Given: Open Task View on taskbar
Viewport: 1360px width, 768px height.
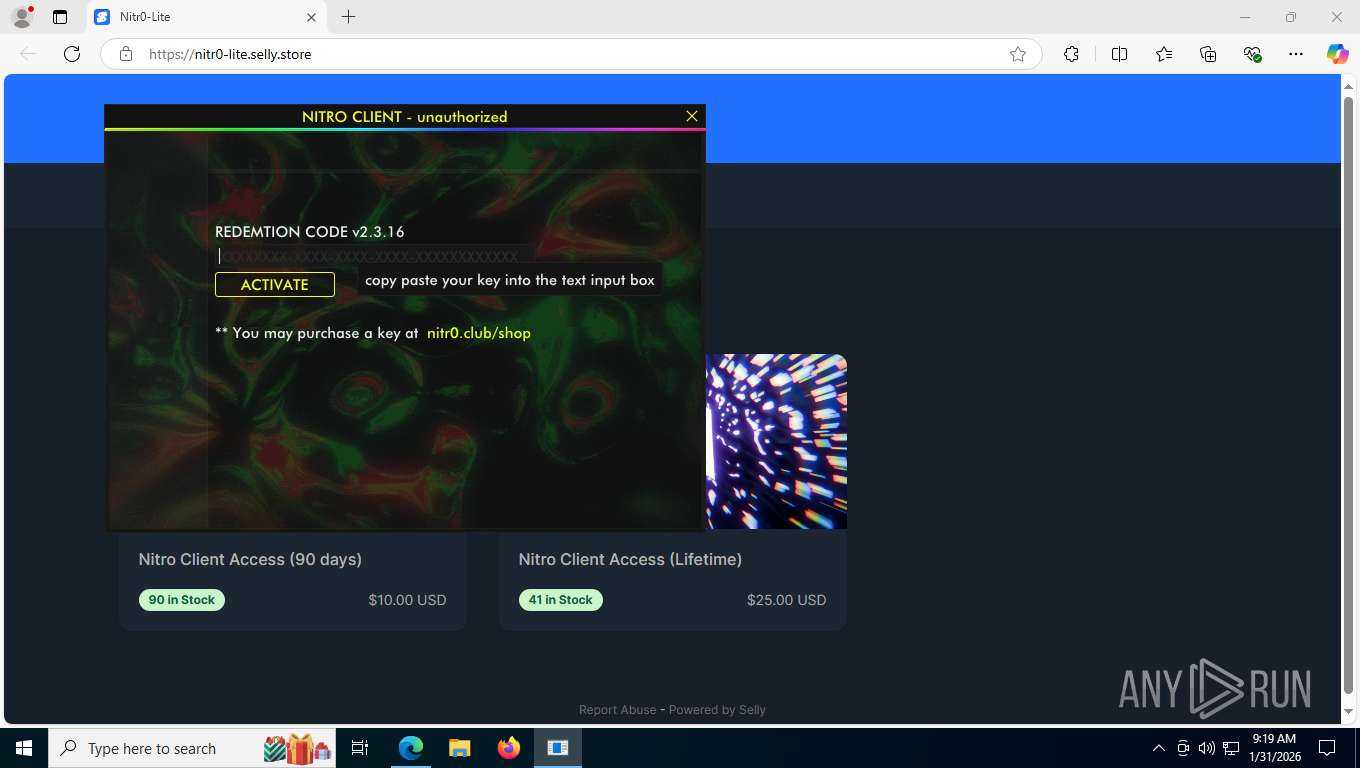Looking at the screenshot, I should [x=360, y=748].
